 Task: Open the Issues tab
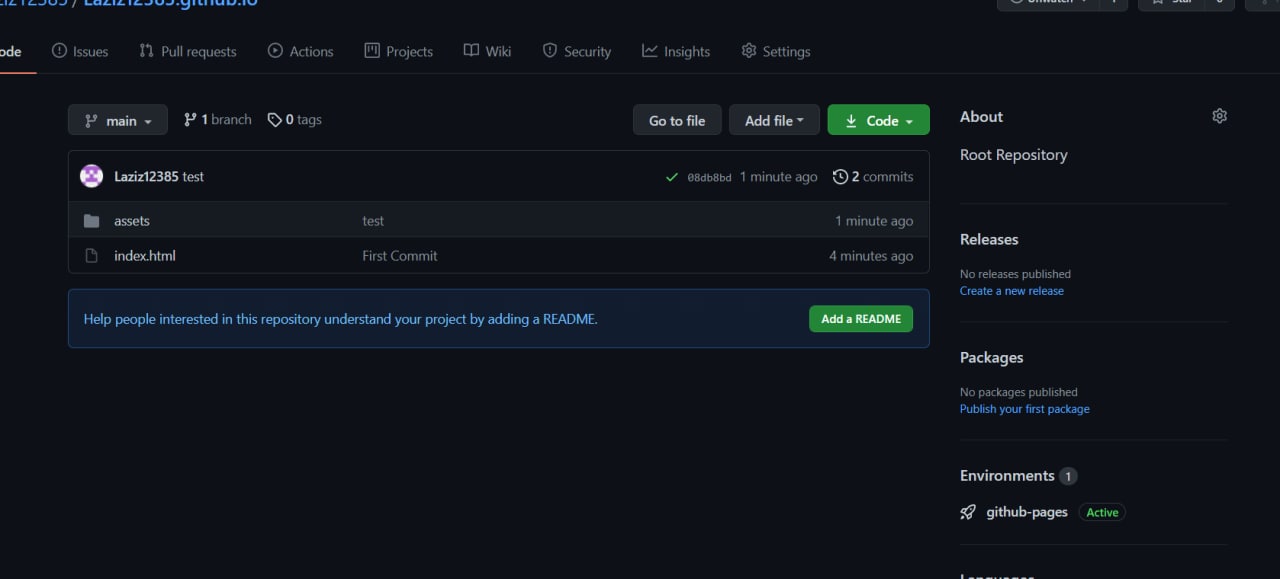(80, 51)
